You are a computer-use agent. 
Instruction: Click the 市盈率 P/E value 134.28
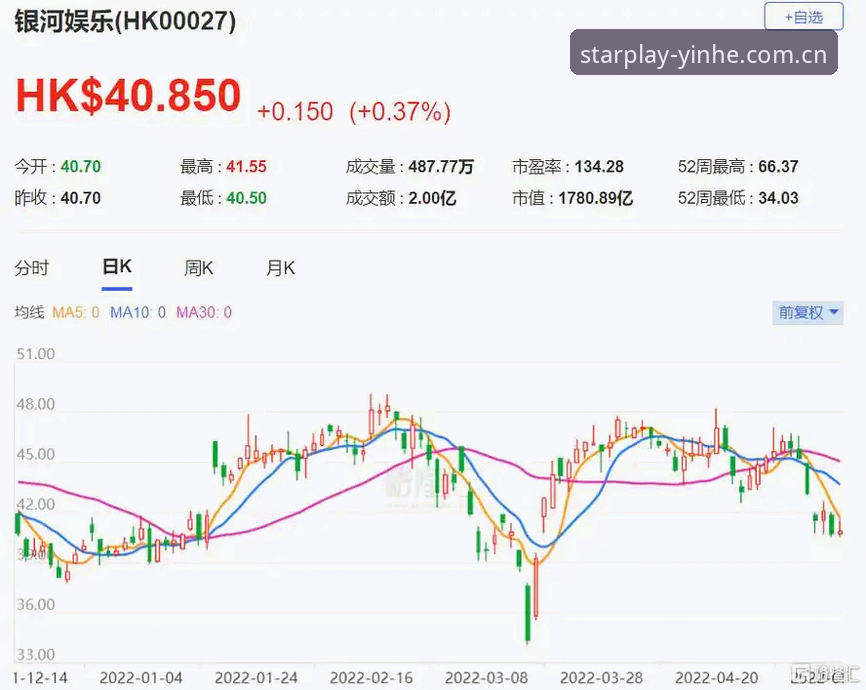click(599, 166)
